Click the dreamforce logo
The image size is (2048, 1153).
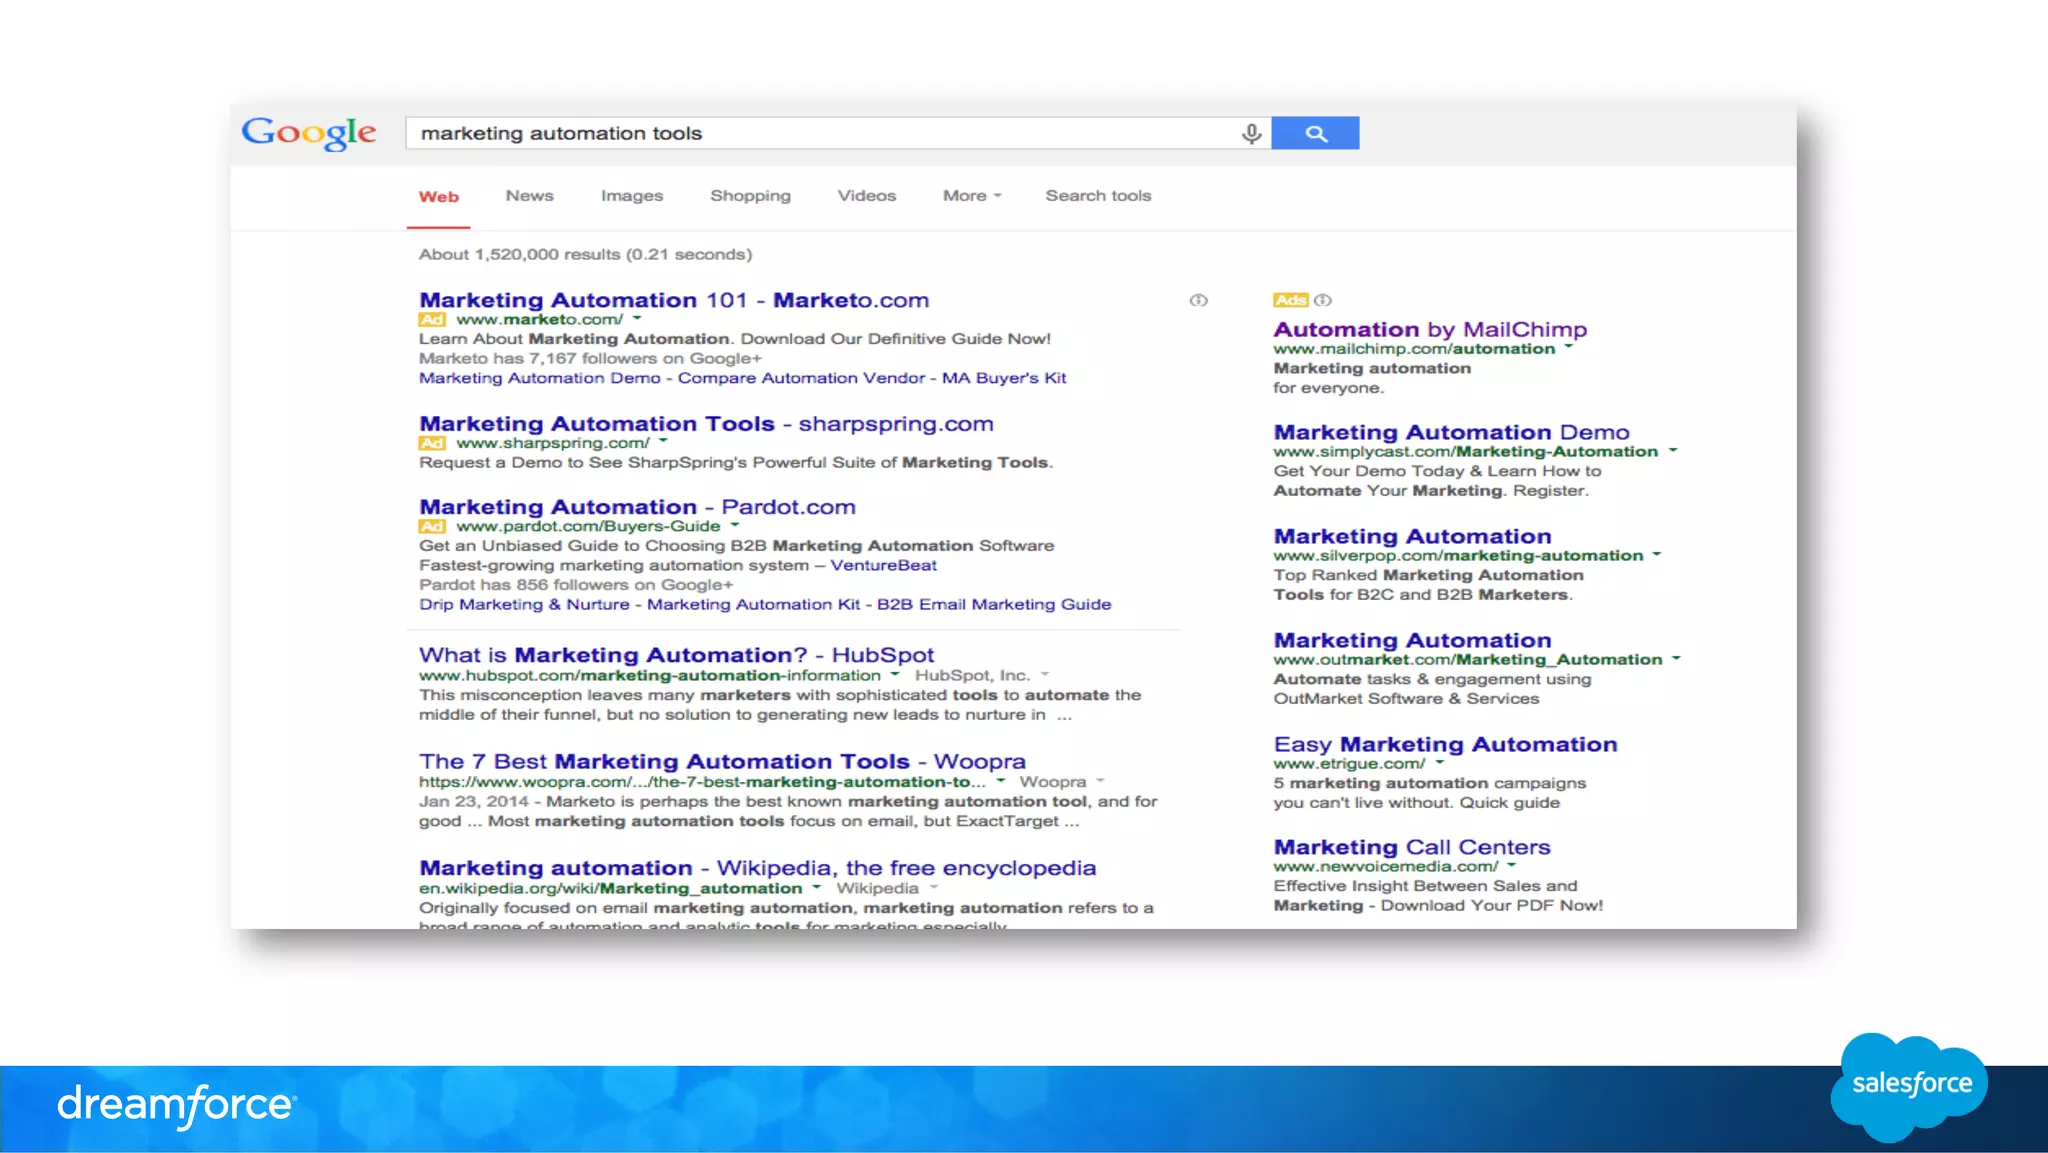pos(177,1105)
